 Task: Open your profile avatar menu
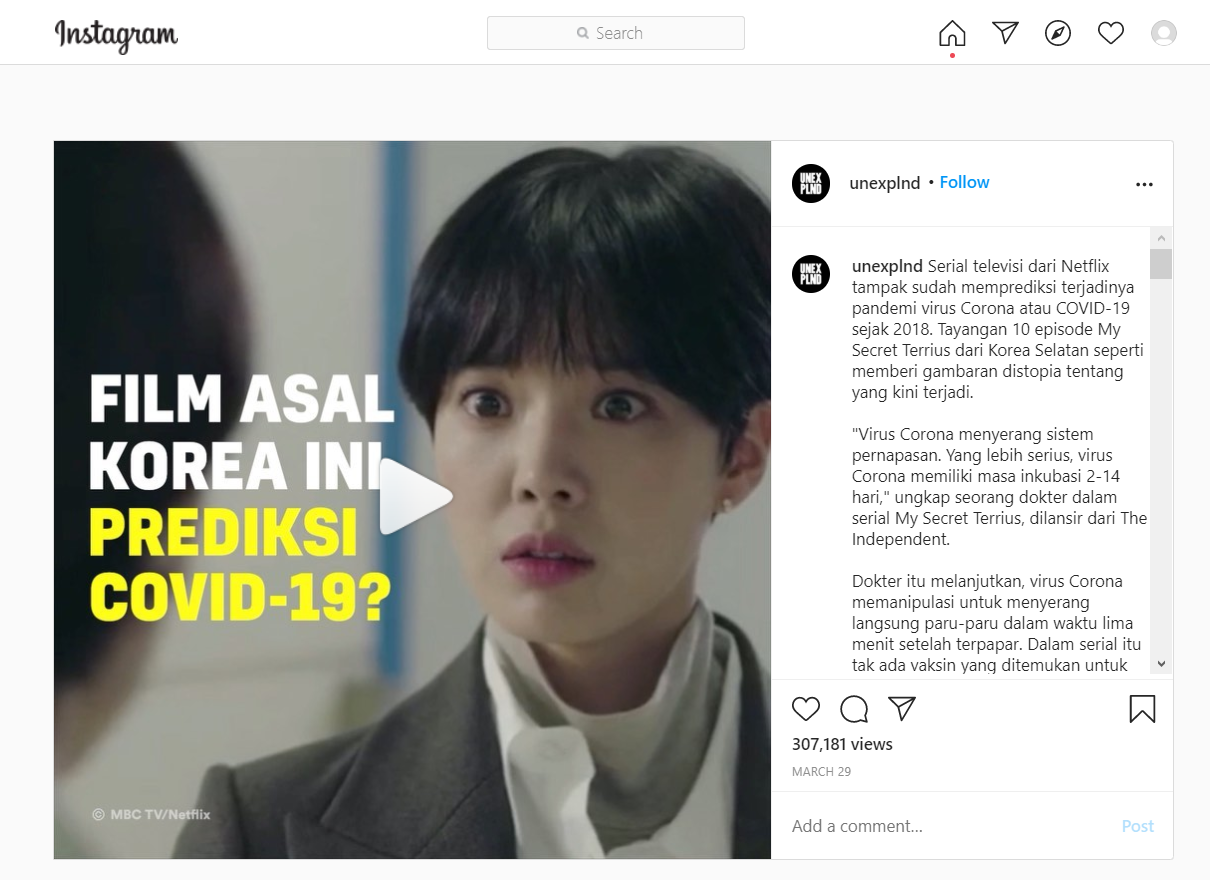coord(1164,33)
